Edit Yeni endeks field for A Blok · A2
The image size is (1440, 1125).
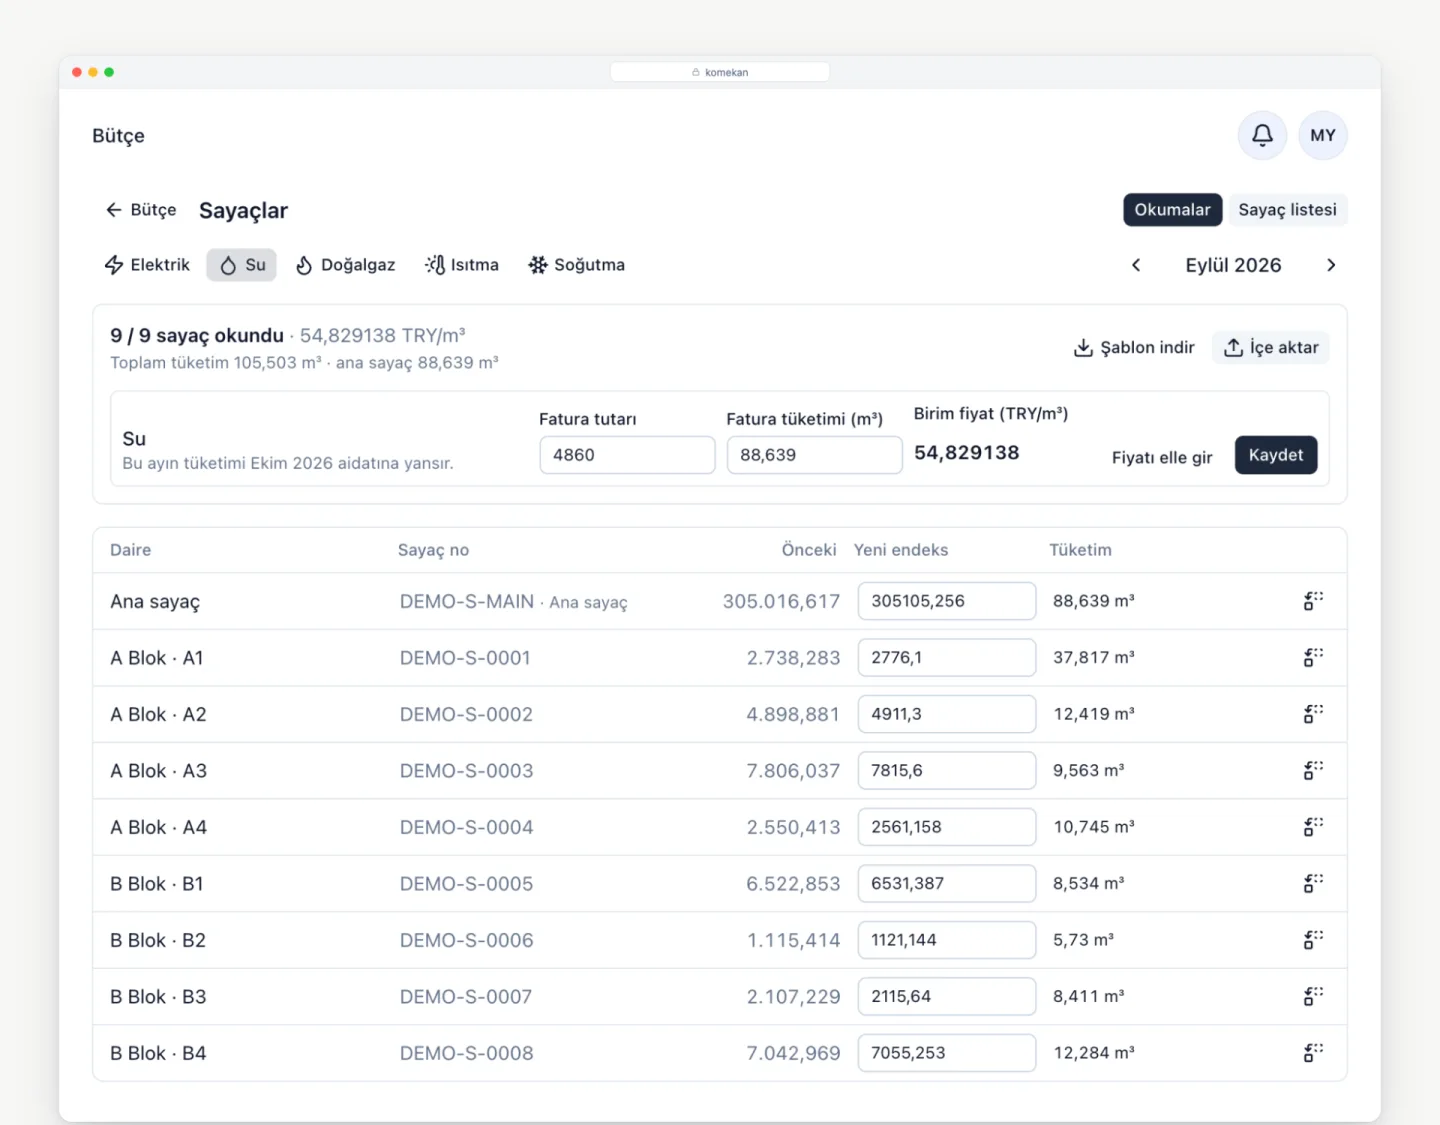click(946, 714)
